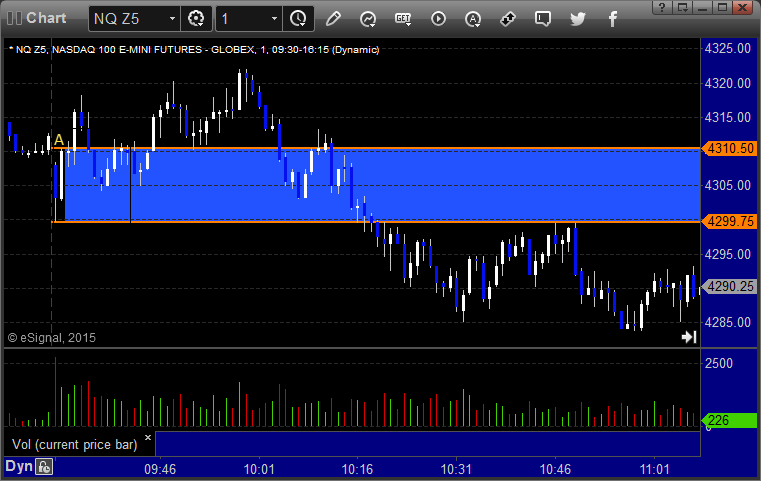The width and height of the screenshot is (761, 481).
Task: Click the Chart window title text
Action: [x=46, y=18]
